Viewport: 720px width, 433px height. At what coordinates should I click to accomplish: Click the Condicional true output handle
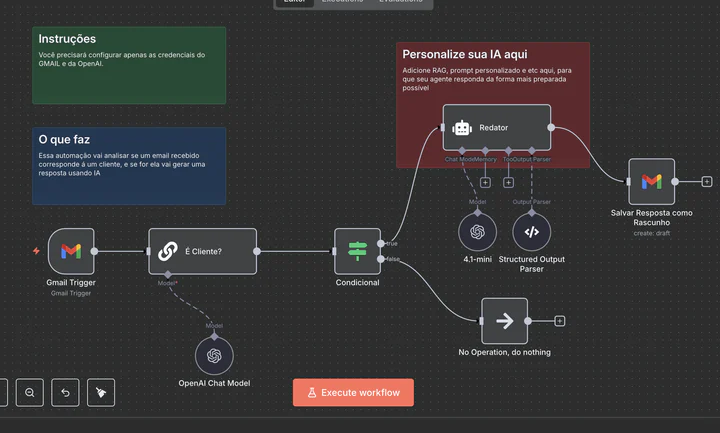click(381, 243)
